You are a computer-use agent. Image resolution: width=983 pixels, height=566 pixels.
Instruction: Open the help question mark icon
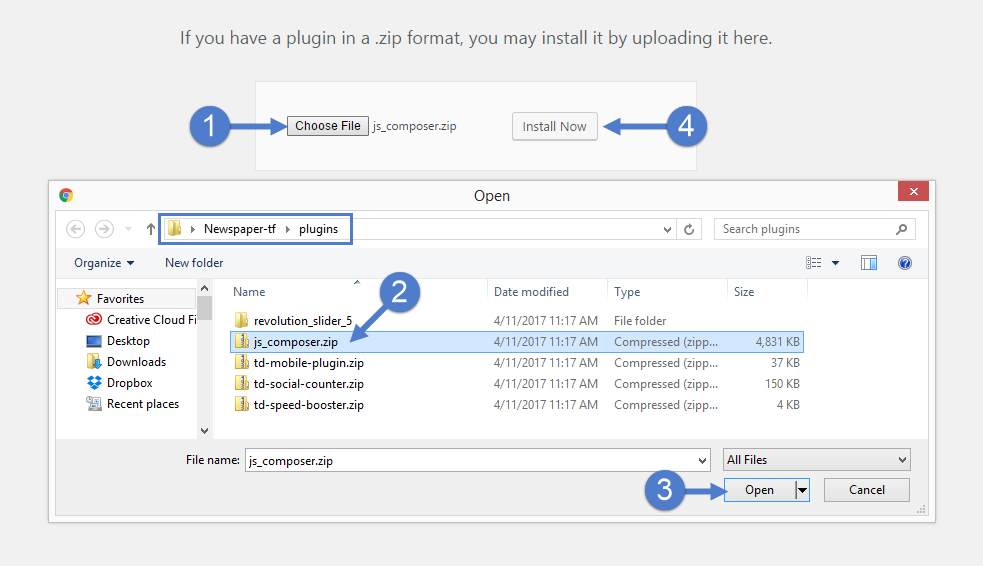905,263
